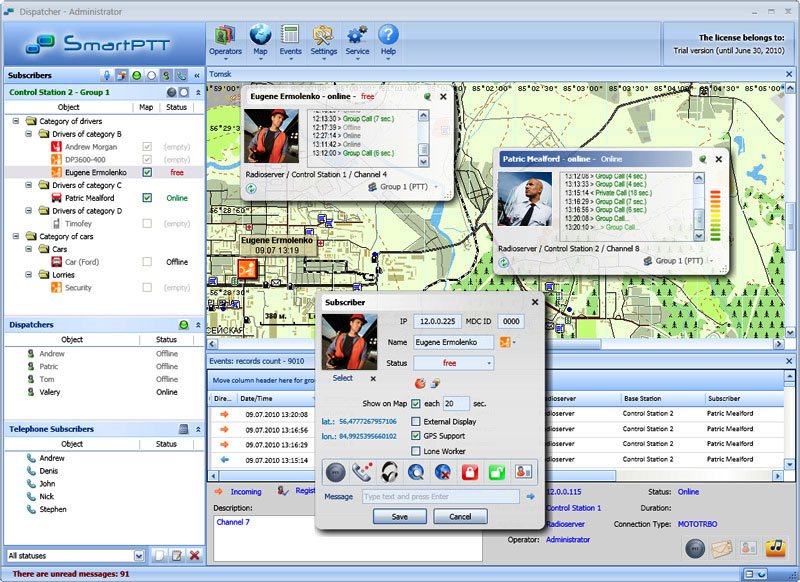
Task: Open the Service toolbar menu
Action: (357, 40)
